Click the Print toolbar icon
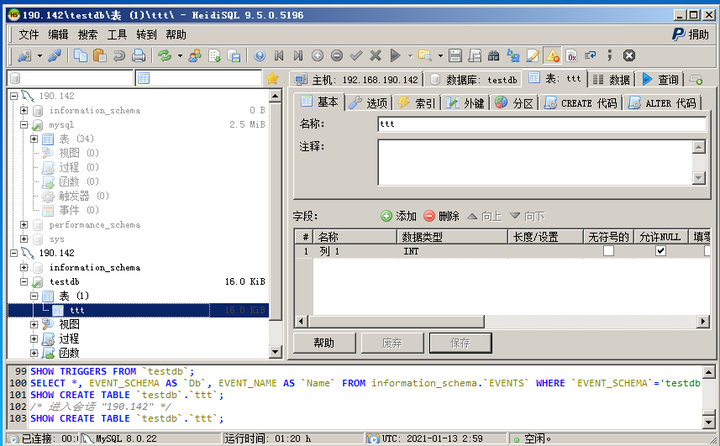720x446 pixels. click(138, 56)
